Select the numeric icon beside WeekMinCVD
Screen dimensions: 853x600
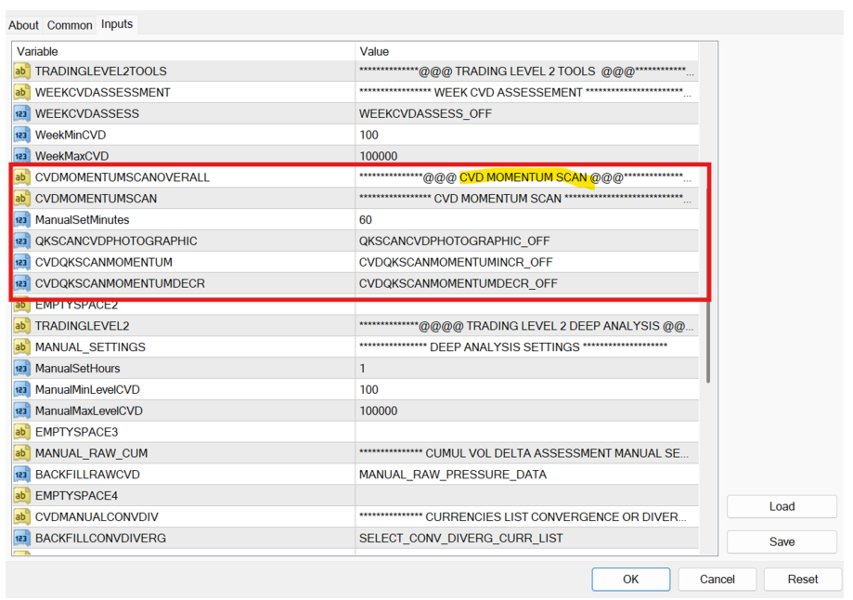pyautogui.click(x=21, y=135)
